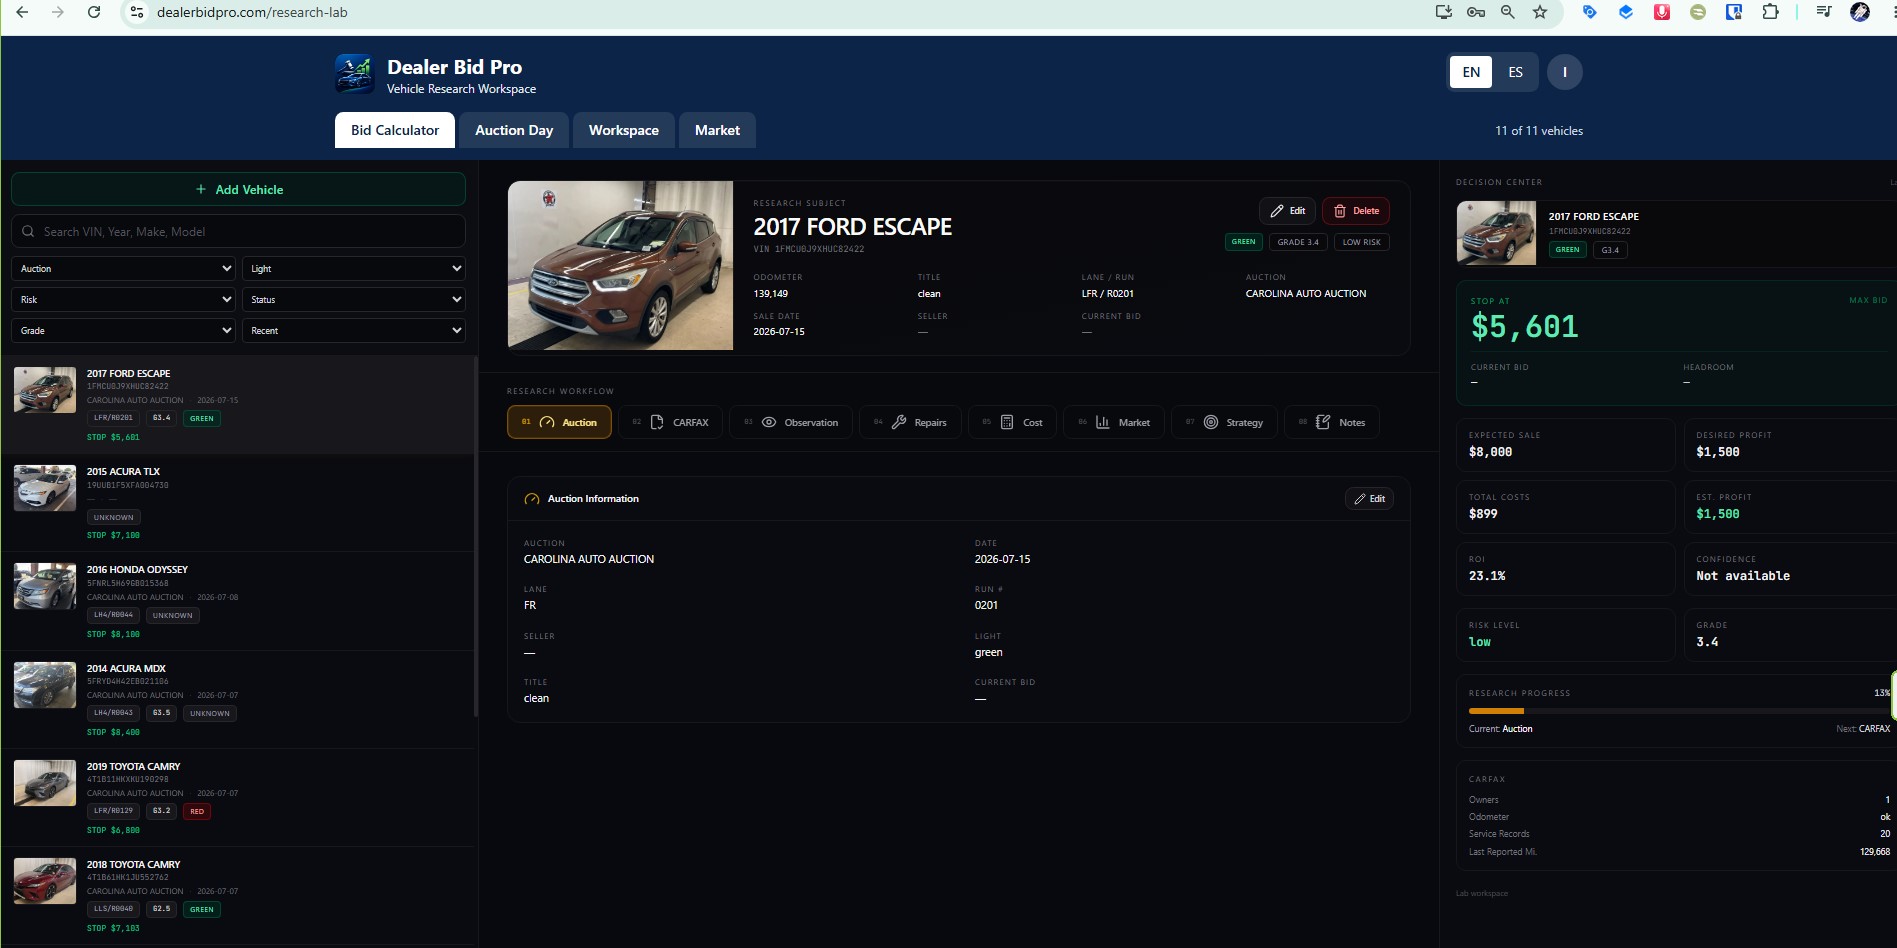Viewport: 1897px width, 948px height.
Task: Open the browser extensions puzzle icon
Action: point(1770,12)
